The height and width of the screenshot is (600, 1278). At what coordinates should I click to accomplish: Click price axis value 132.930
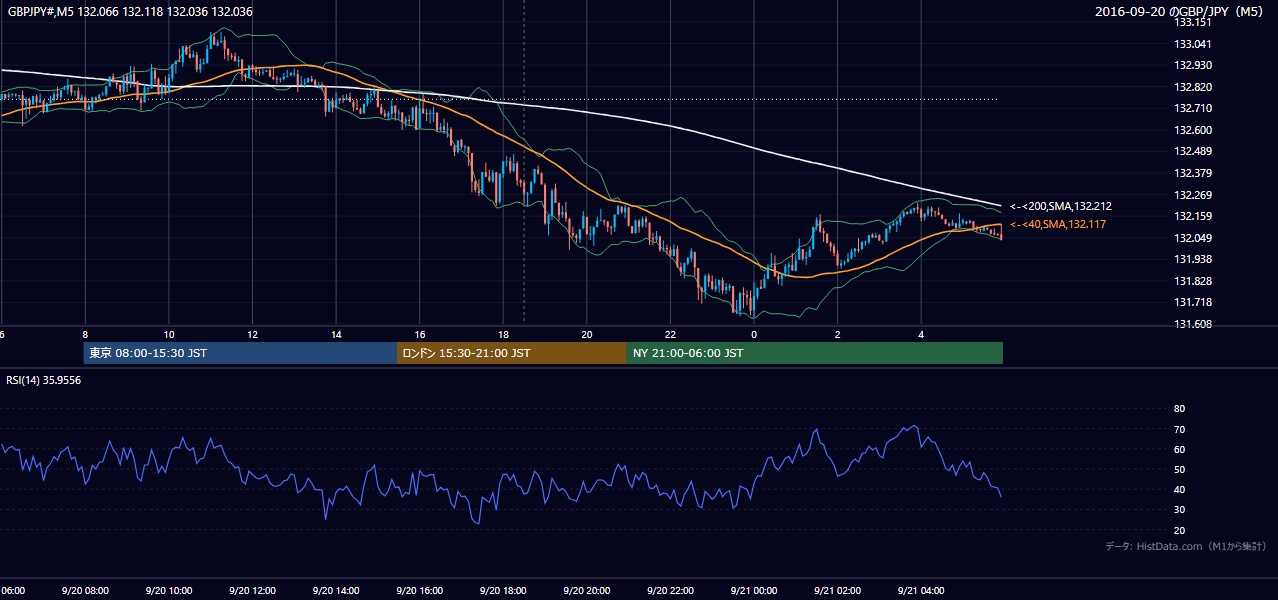[x=1192, y=65]
